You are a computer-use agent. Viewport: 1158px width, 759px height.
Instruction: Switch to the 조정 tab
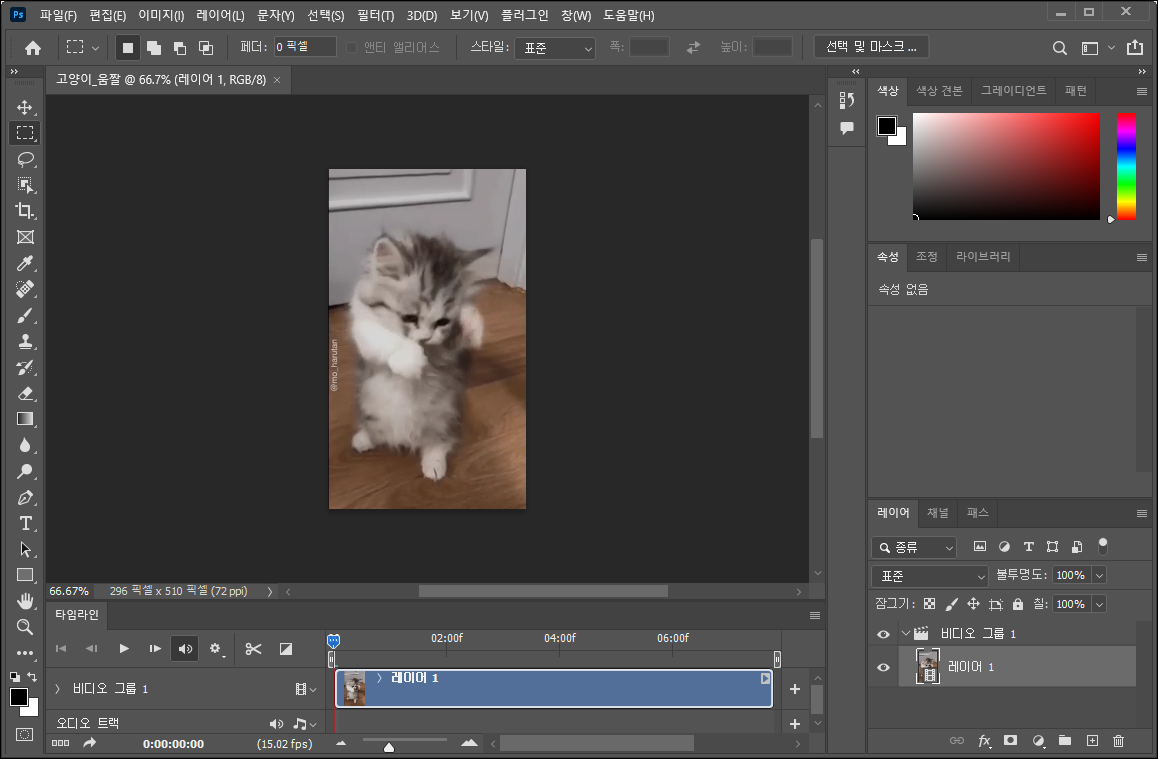point(926,256)
